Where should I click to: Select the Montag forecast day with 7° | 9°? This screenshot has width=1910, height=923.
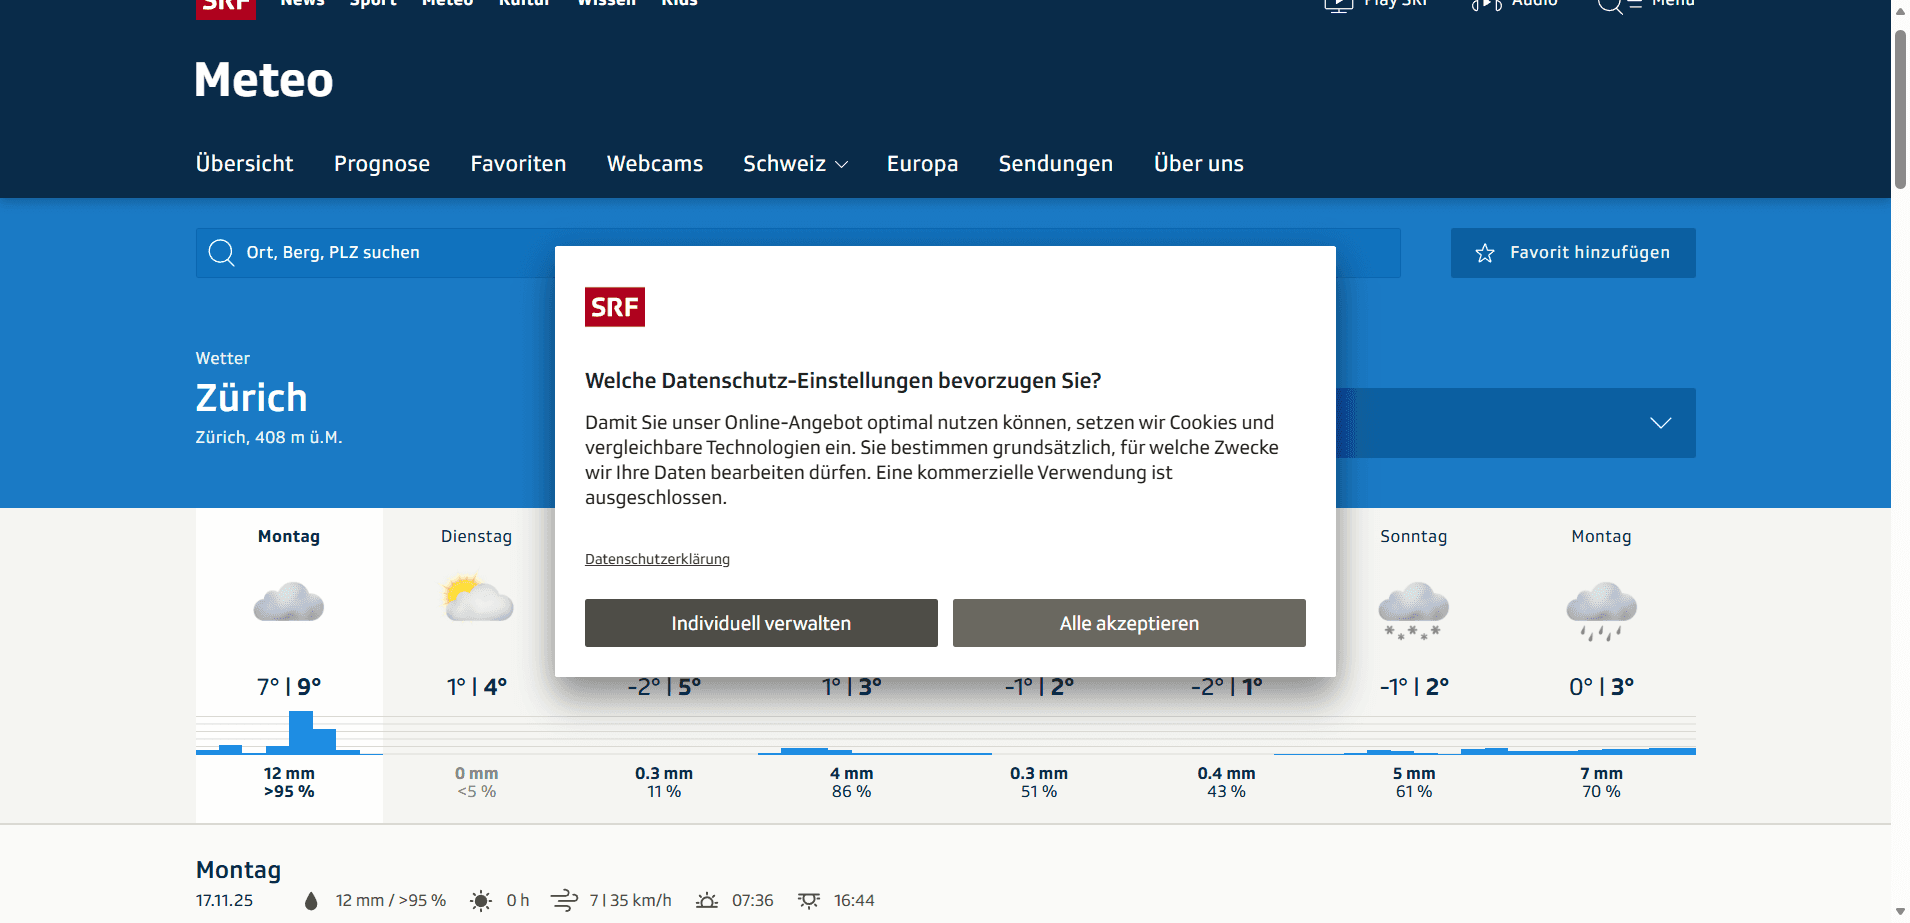pos(289,665)
